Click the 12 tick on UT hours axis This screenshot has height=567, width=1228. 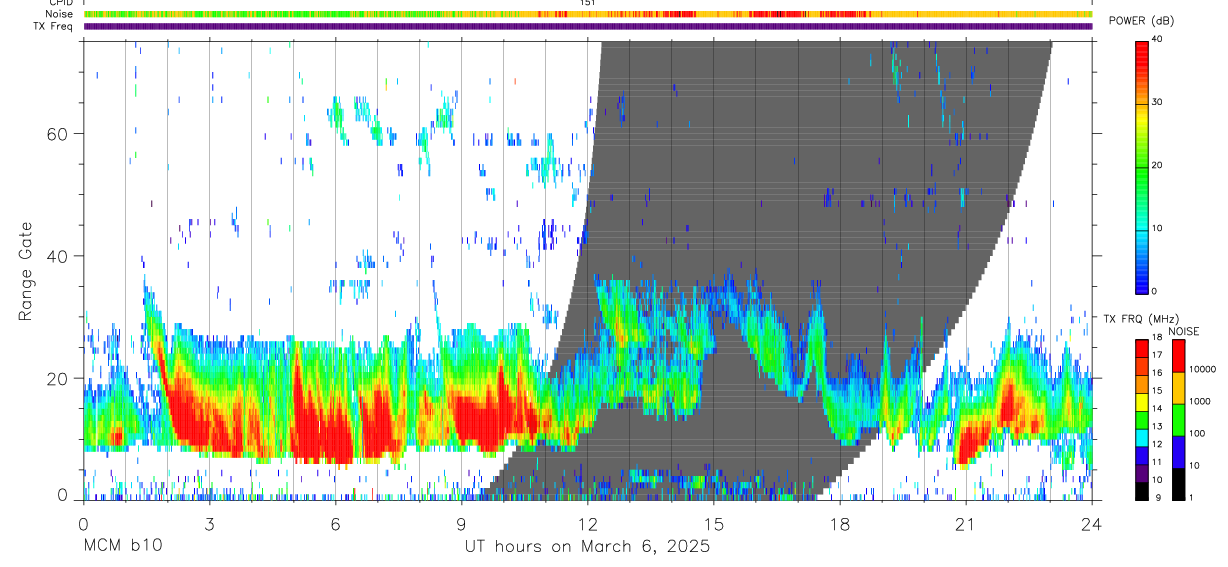point(587,523)
